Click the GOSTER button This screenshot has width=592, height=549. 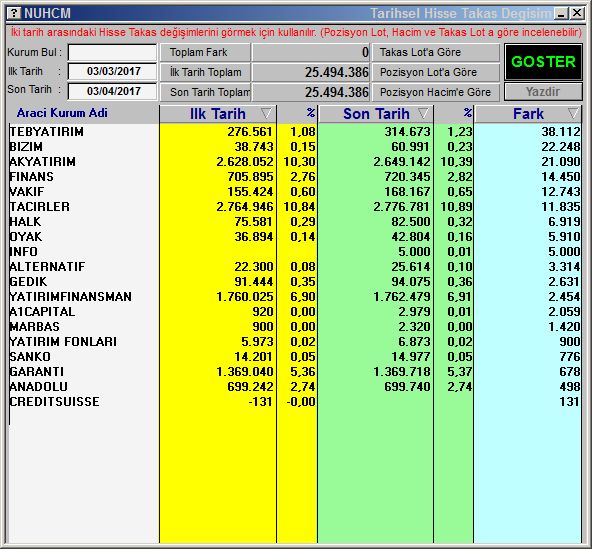click(543, 62)
